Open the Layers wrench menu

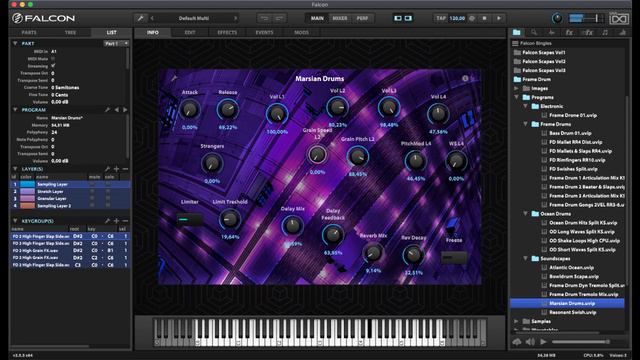point(107,169)
